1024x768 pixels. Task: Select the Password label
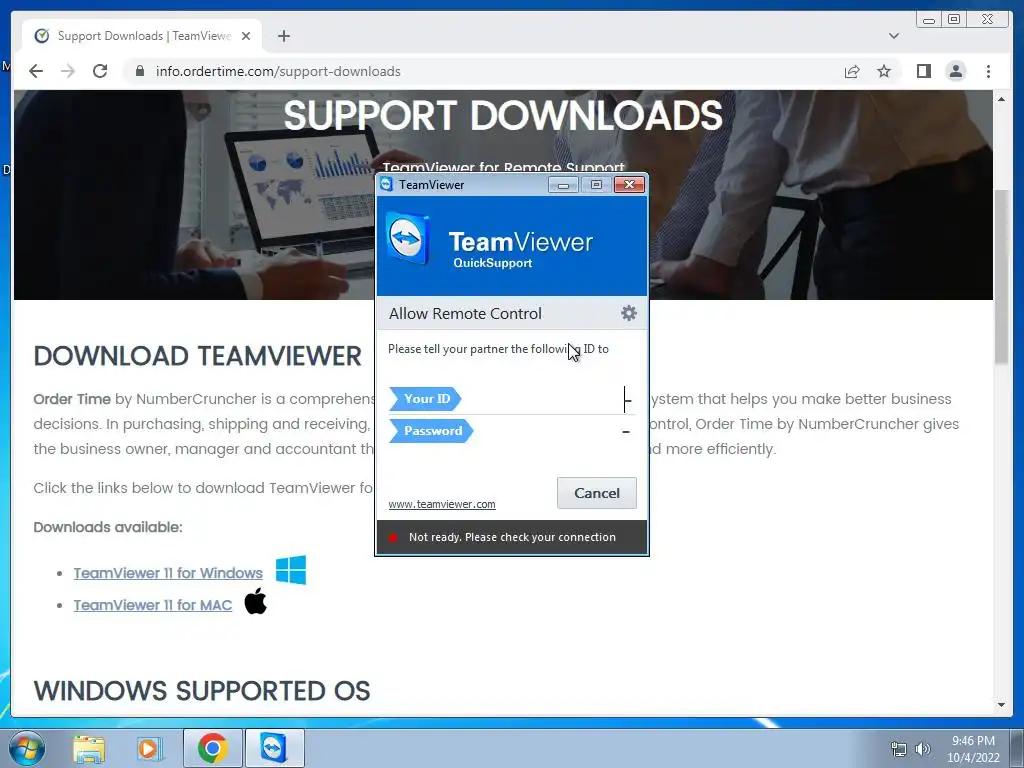click(431, 431)
